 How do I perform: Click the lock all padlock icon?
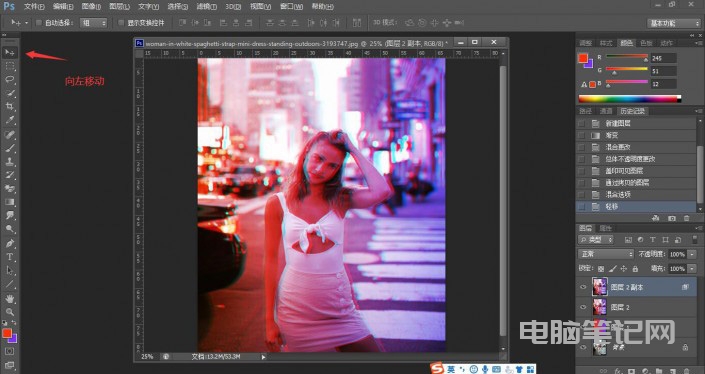pos(635,269)
